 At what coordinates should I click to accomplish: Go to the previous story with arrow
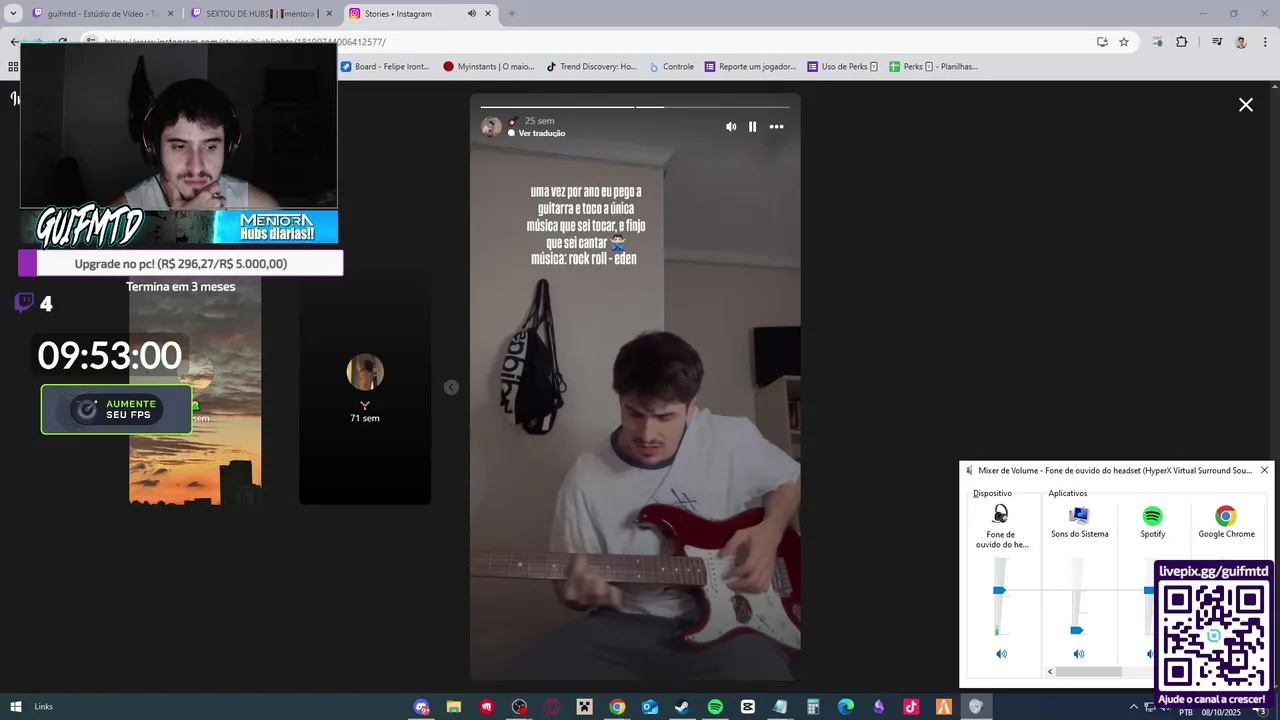[x=451, y=387]
